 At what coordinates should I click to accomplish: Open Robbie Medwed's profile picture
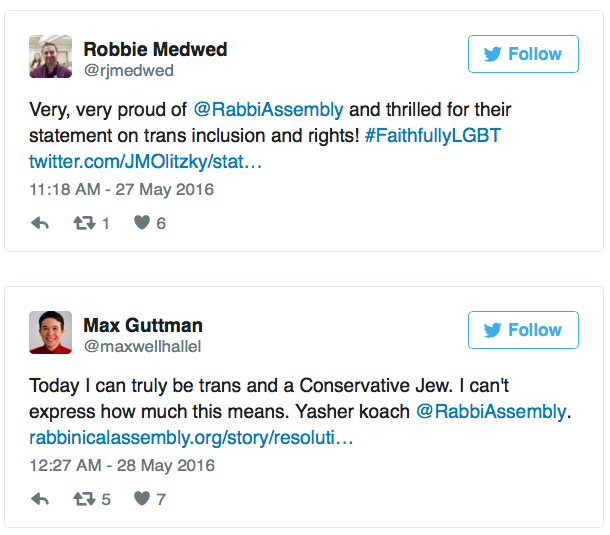coord(50,56)
